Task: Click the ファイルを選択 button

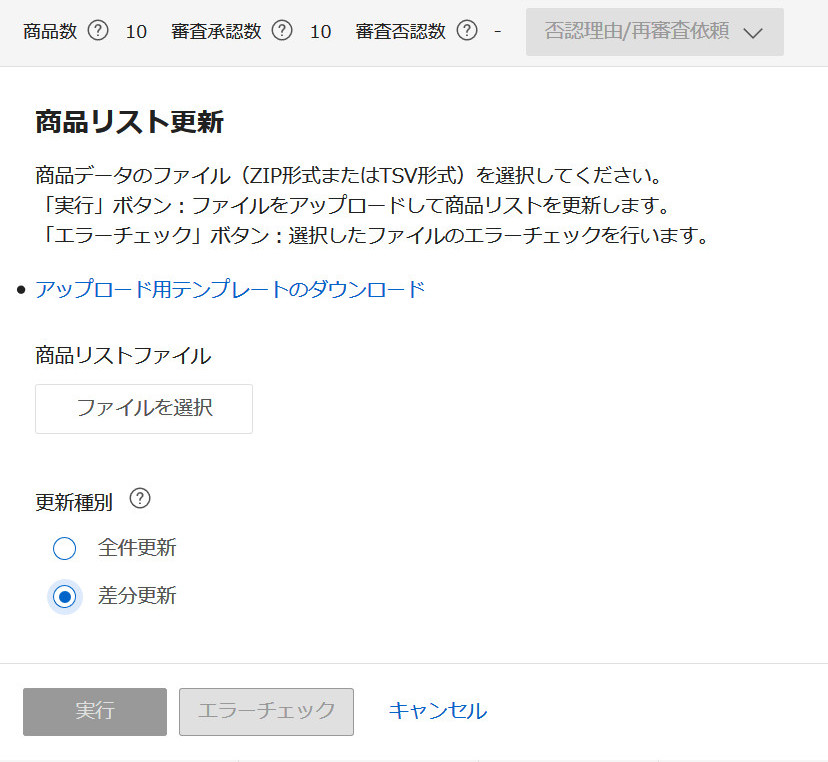Action: pyautogui.click(x=144, y=408)
